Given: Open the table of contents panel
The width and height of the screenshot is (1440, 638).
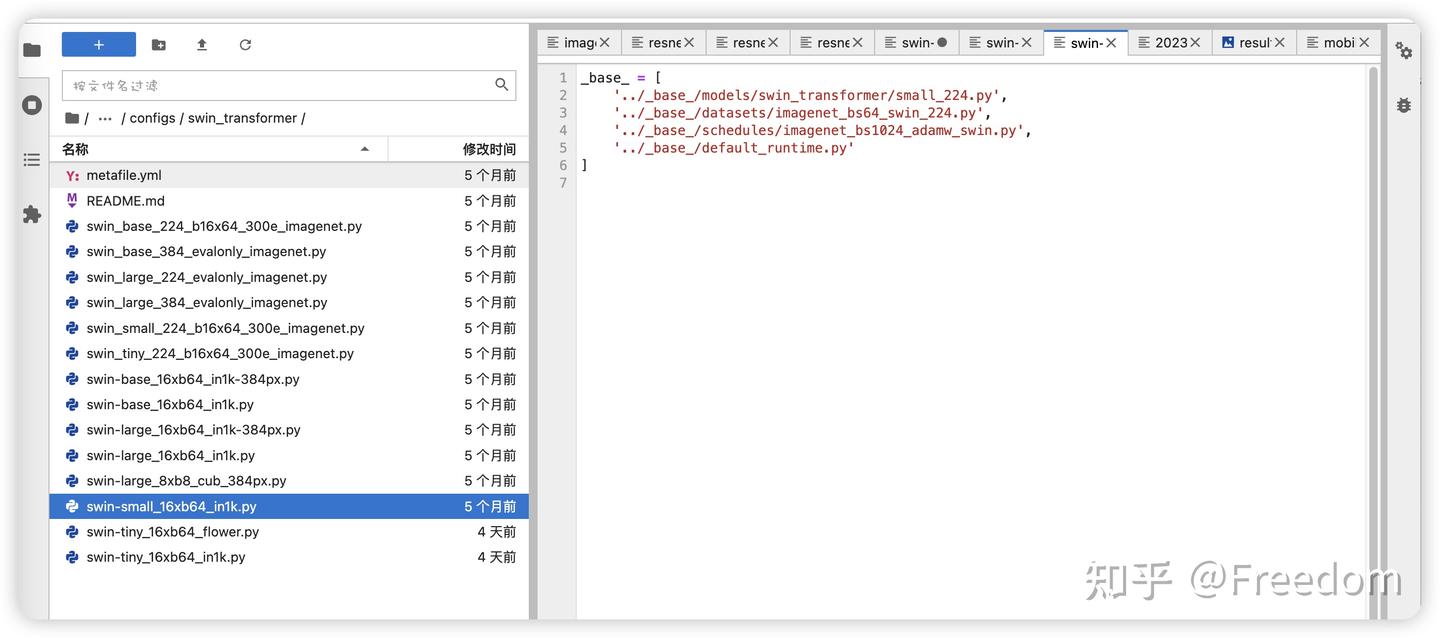Looking at the screenshot, I should tap(32, 160).
